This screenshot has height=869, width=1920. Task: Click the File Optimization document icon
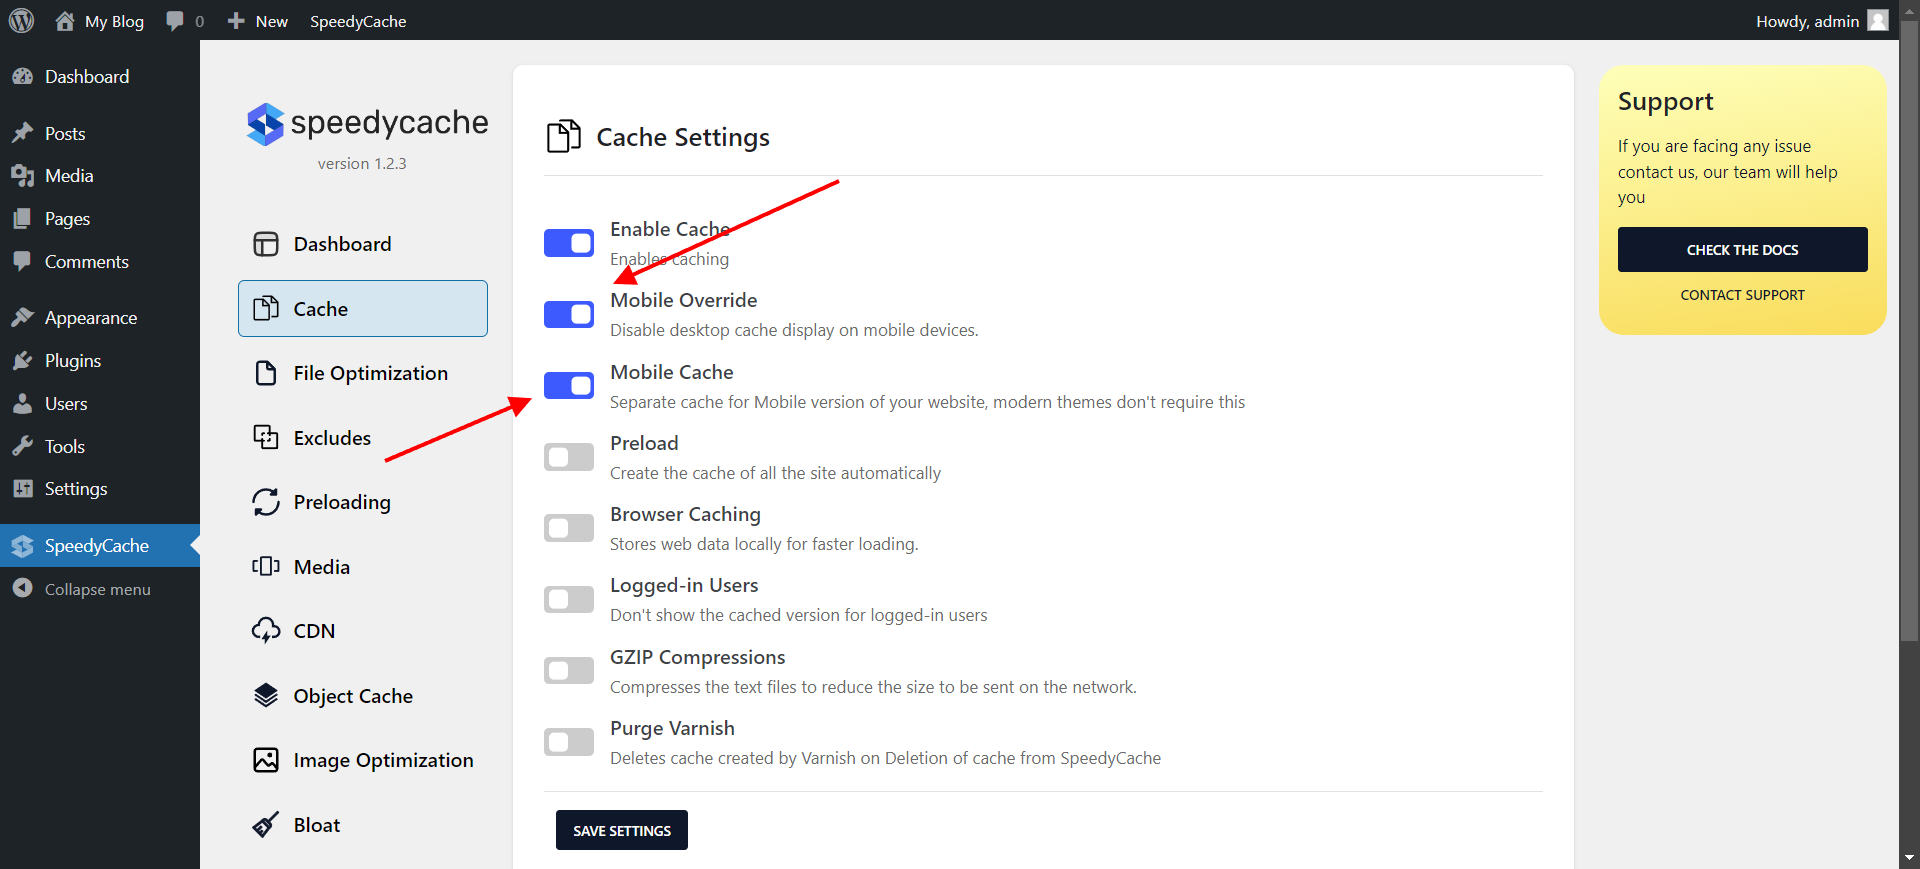[266, 373]
